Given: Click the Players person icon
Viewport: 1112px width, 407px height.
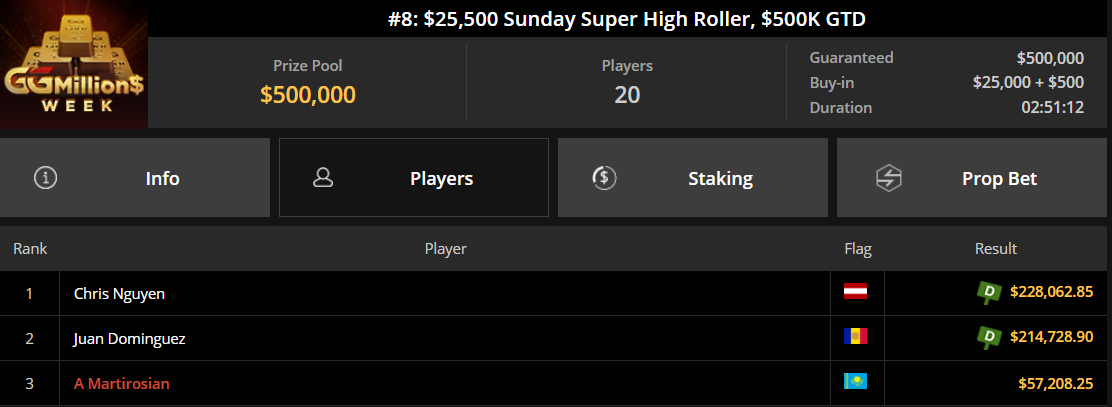Looking at the screenshot, I should pyautogui.click(x=323, y=178).
